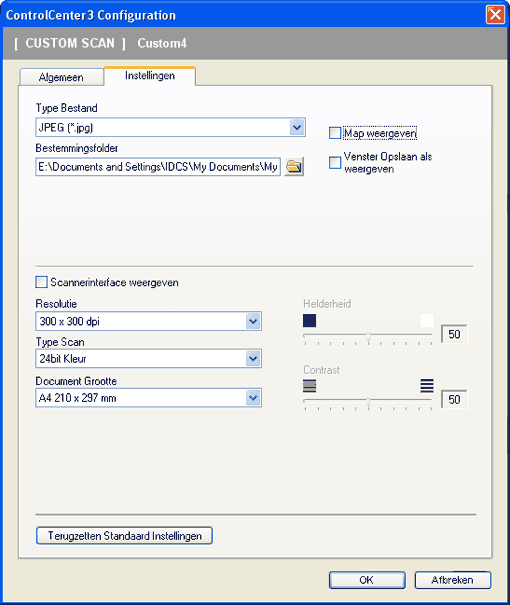Click the Afbreken button
The image size is (510, 605).
[453, 580]
